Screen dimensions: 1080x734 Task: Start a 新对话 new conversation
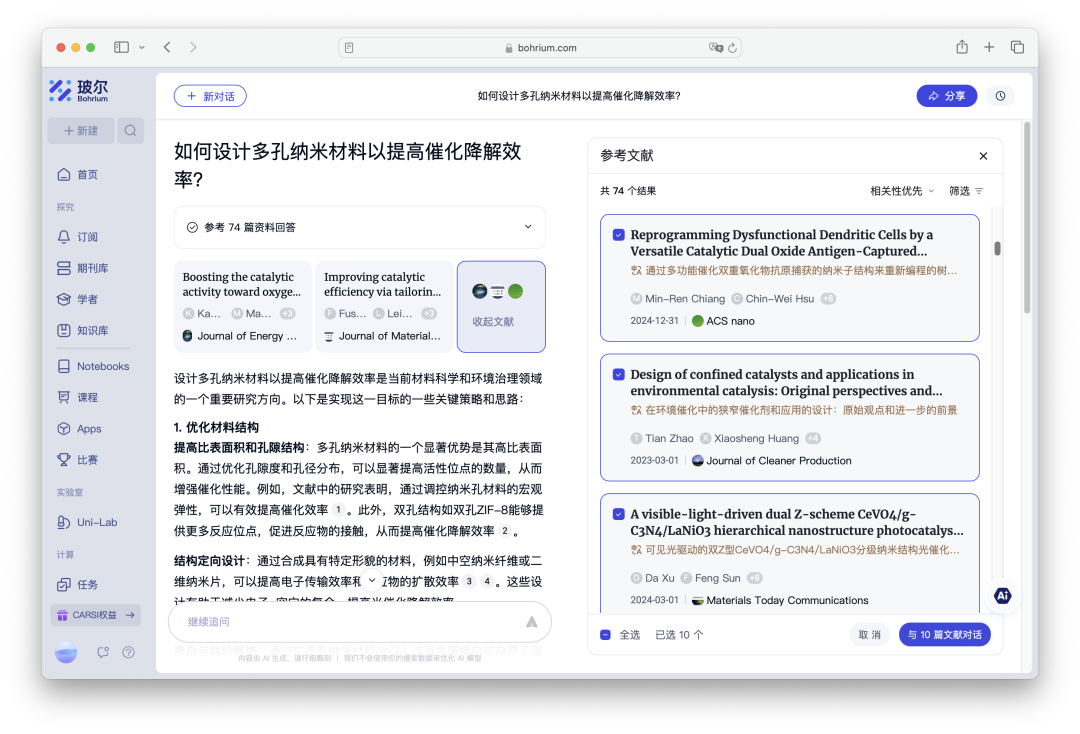(x=210, y=96)
